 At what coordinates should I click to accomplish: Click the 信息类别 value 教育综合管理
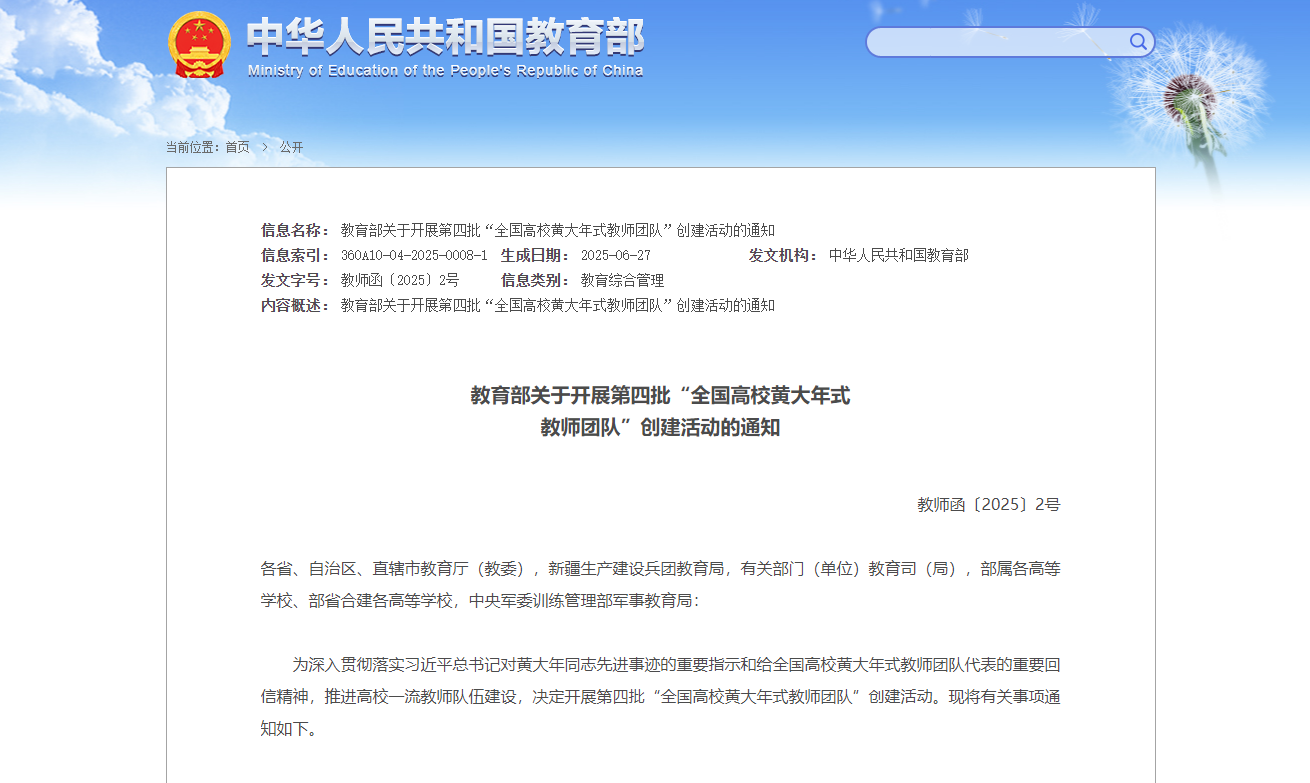622,281
